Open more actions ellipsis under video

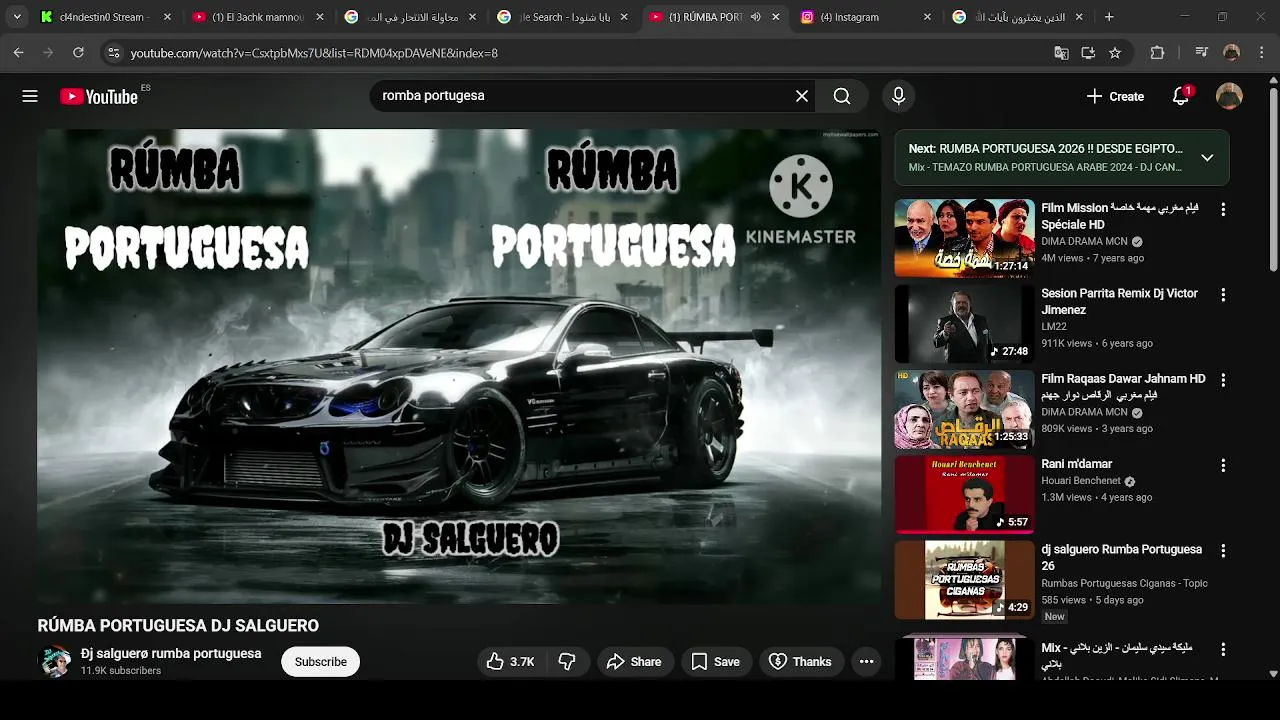tap(866, 661)
